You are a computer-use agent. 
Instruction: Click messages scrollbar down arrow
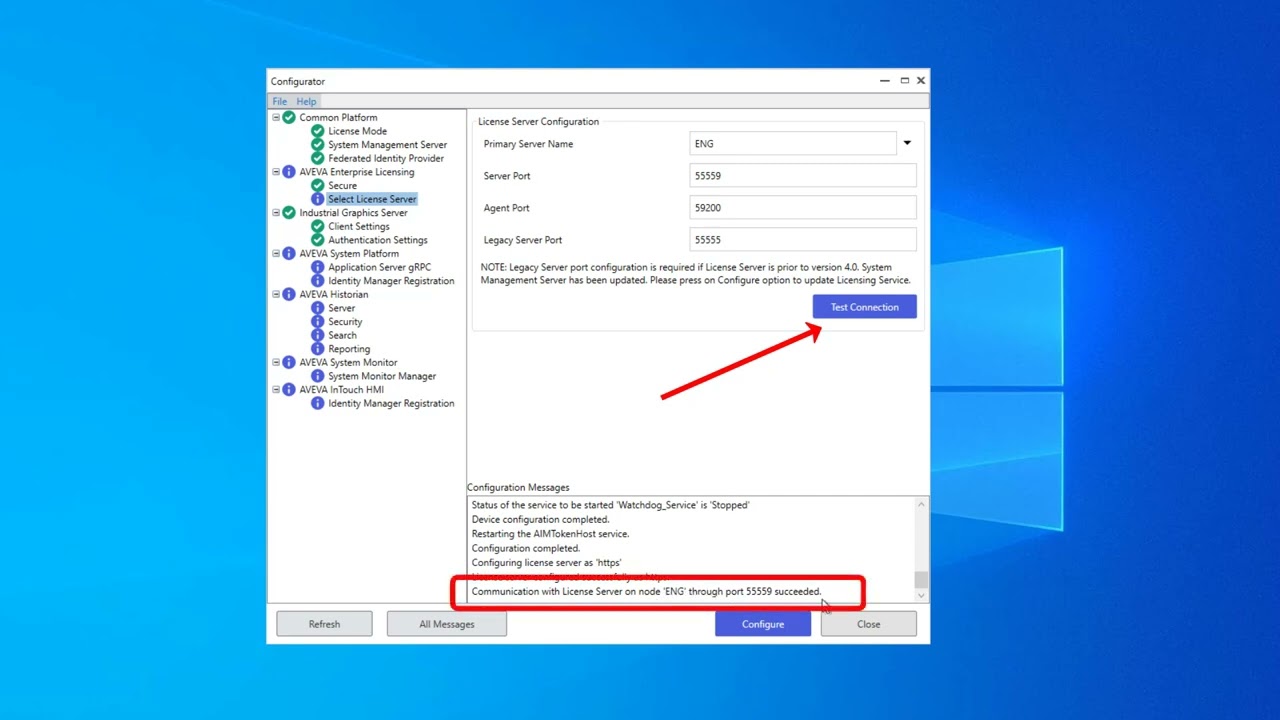921,595
